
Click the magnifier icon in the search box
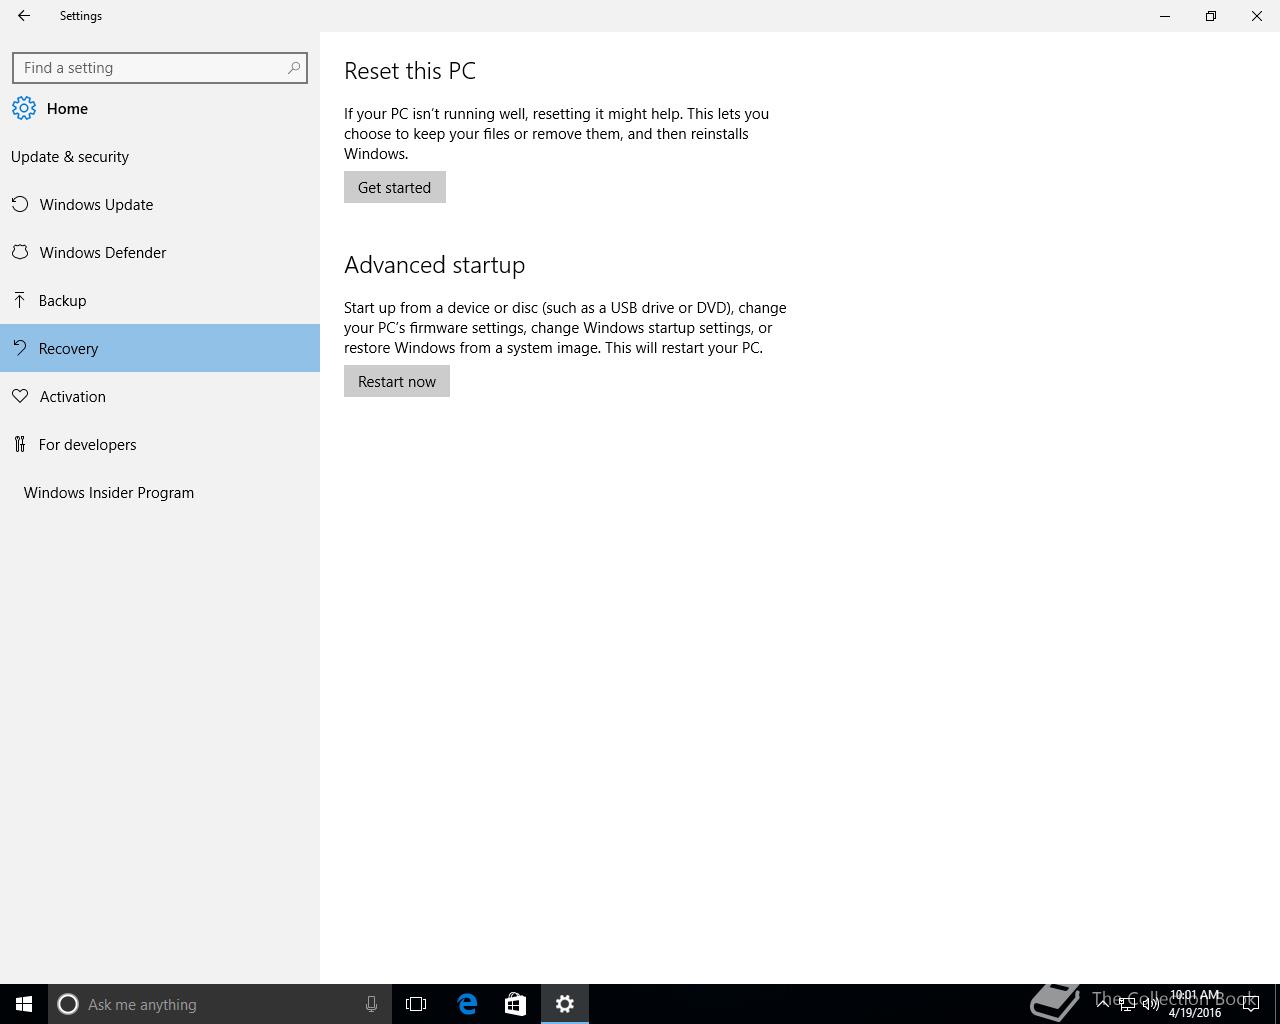(294, 68)
